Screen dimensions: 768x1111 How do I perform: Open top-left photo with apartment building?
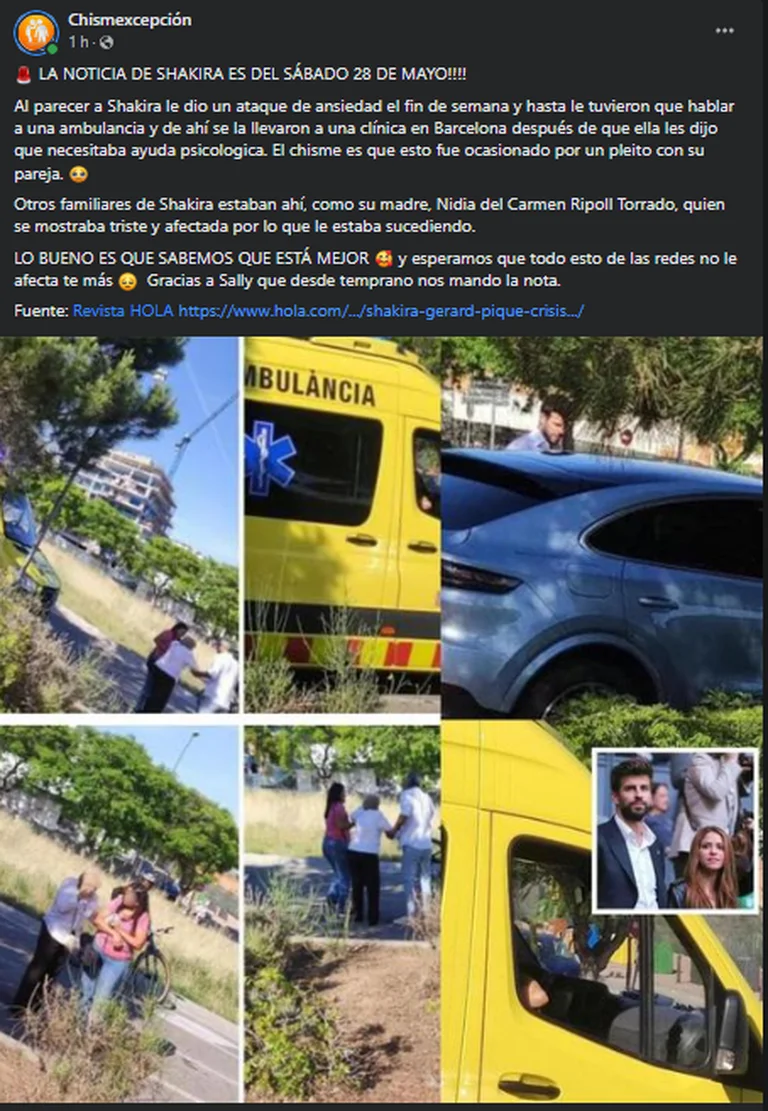click(119, 525)
